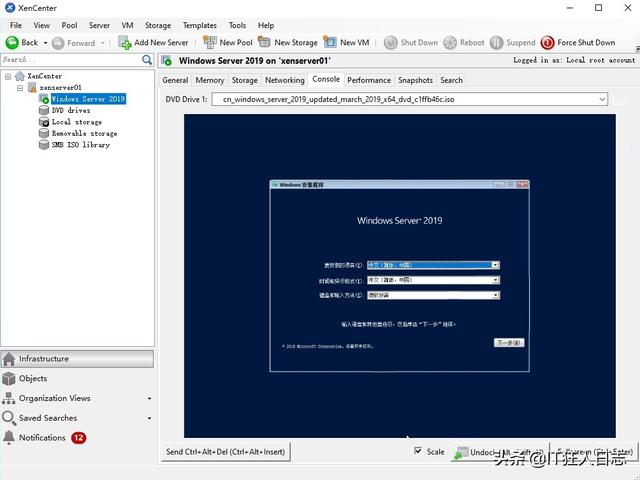Open the VM menu

pos(127,25)
